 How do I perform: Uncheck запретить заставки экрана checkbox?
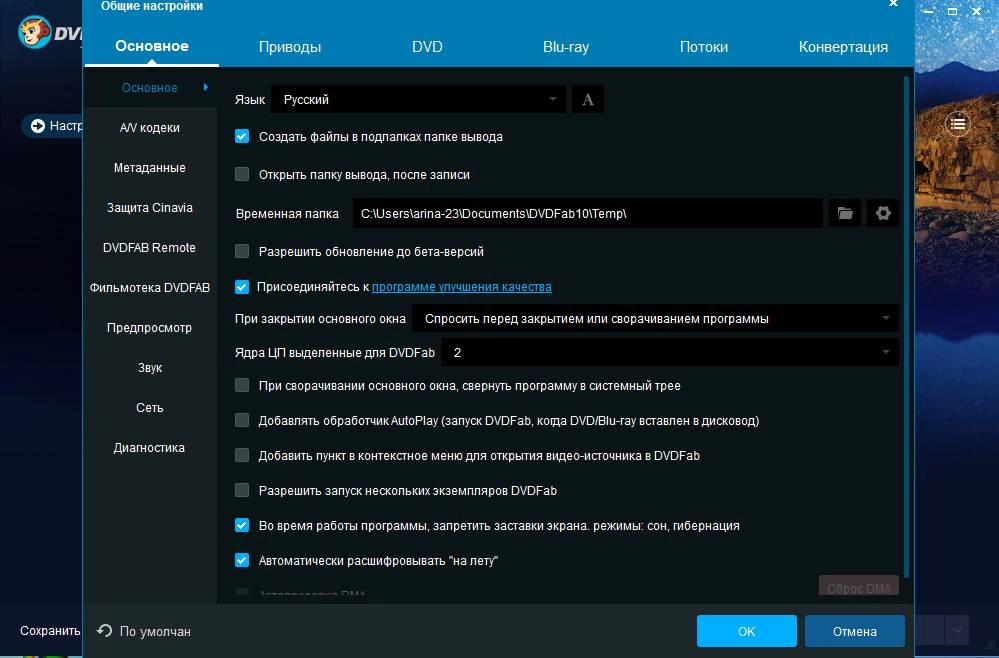point(241,526)
